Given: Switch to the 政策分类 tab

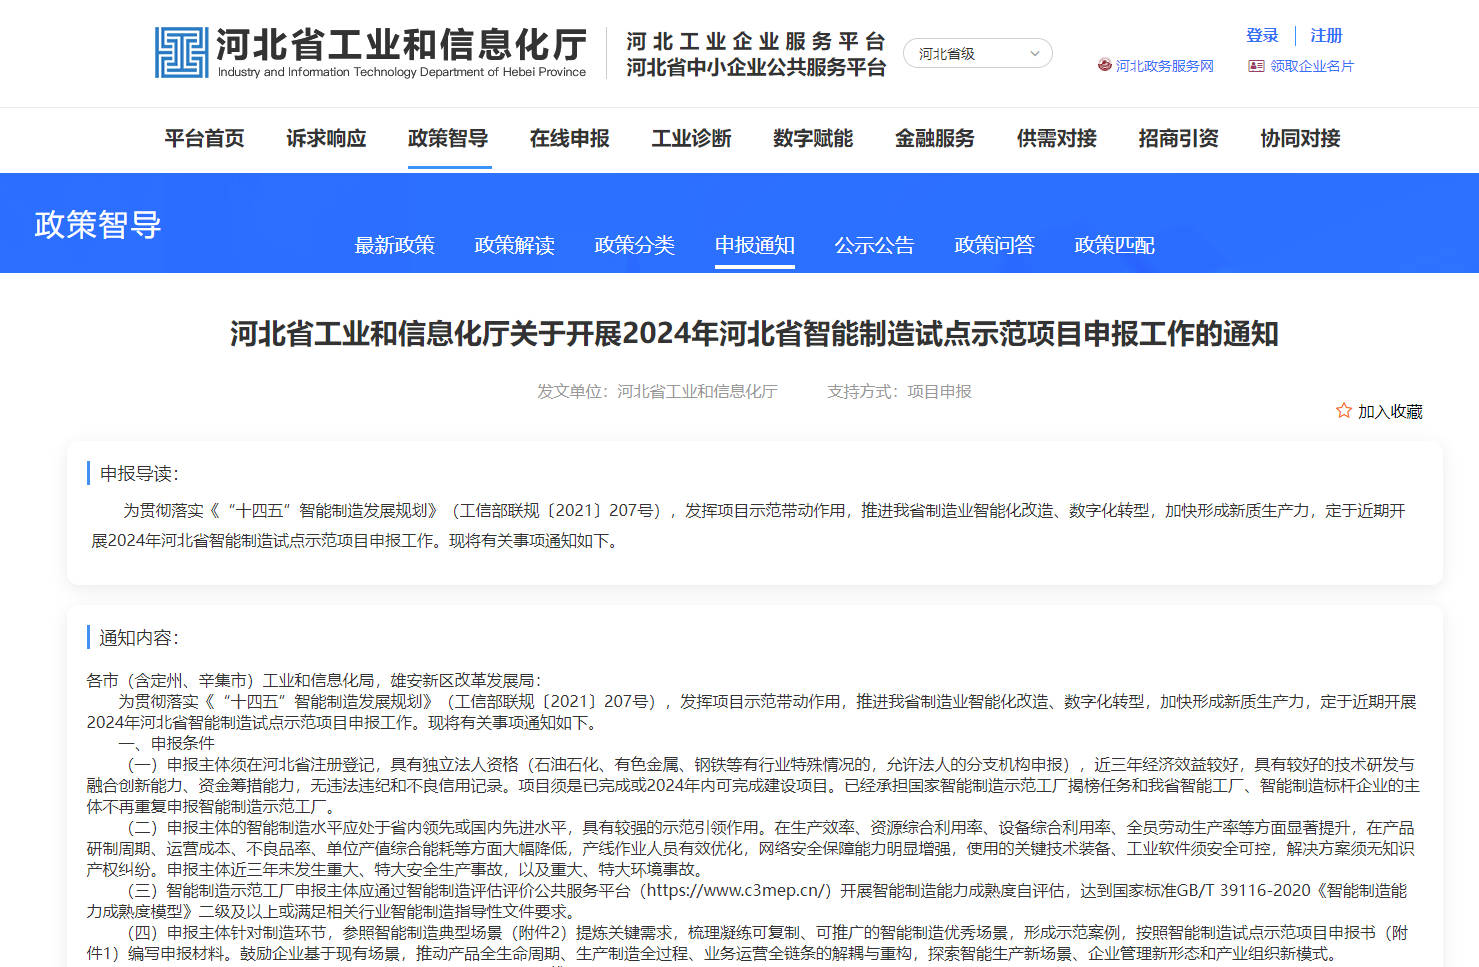Looking at the screenshot, I should (635, 245).
